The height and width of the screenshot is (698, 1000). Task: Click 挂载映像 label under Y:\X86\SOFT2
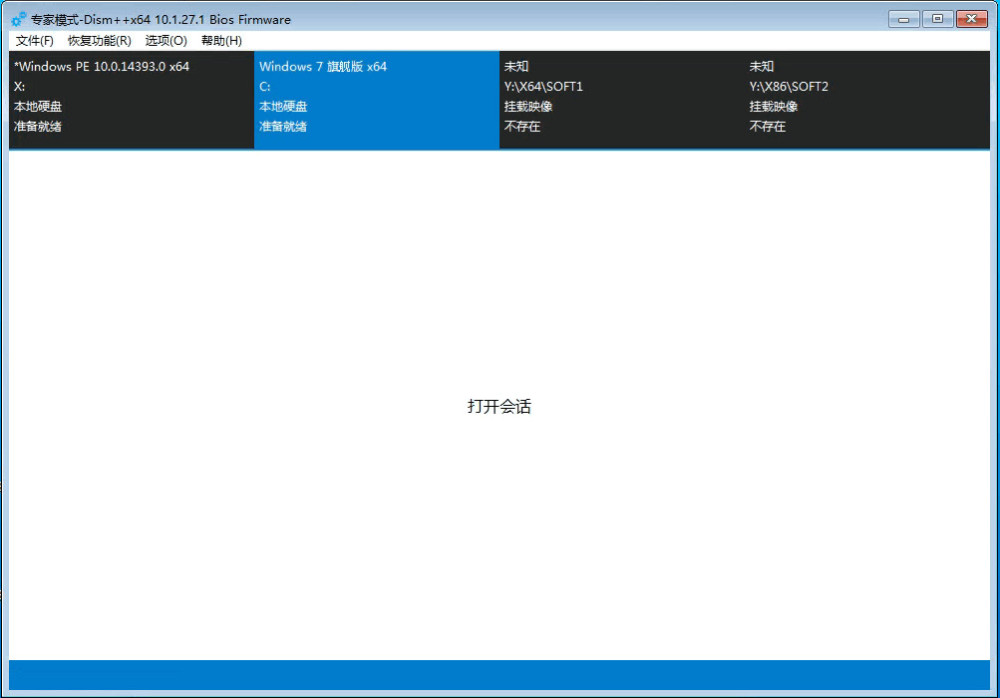point(773,107)
